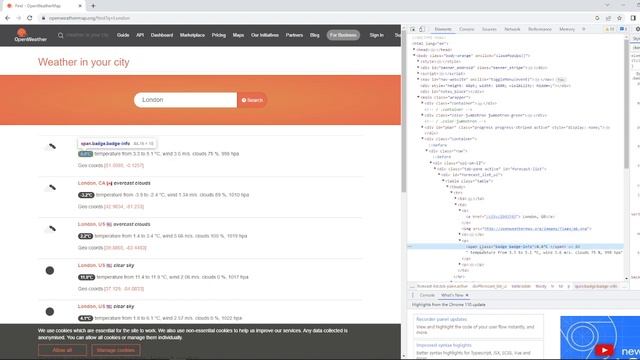640x360 pixels.
Task: Click the orange Search button
Action: point(252,100)
